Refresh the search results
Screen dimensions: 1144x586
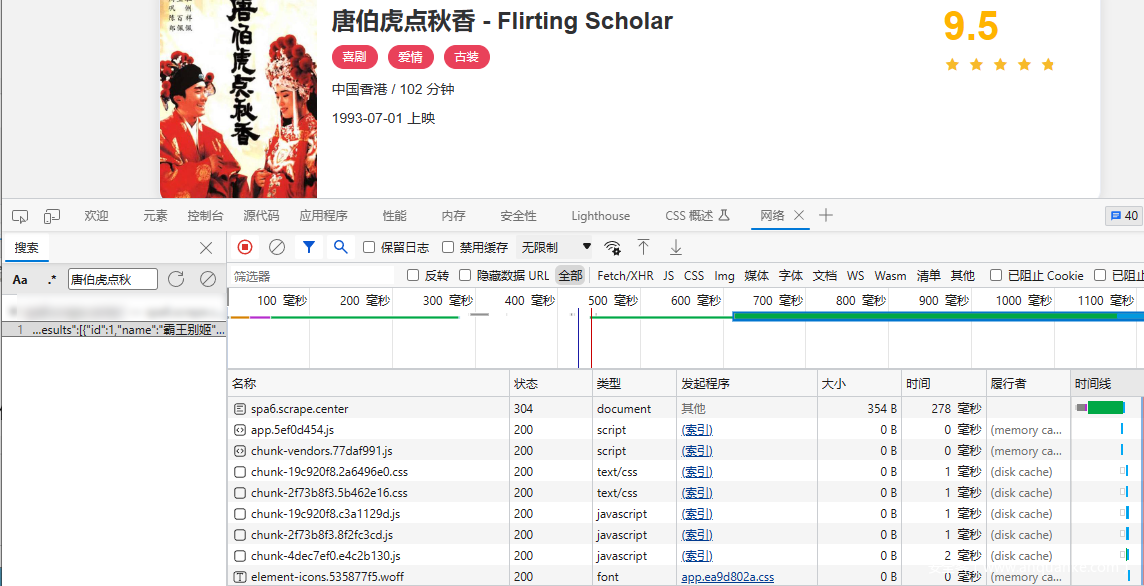[176, 280]
